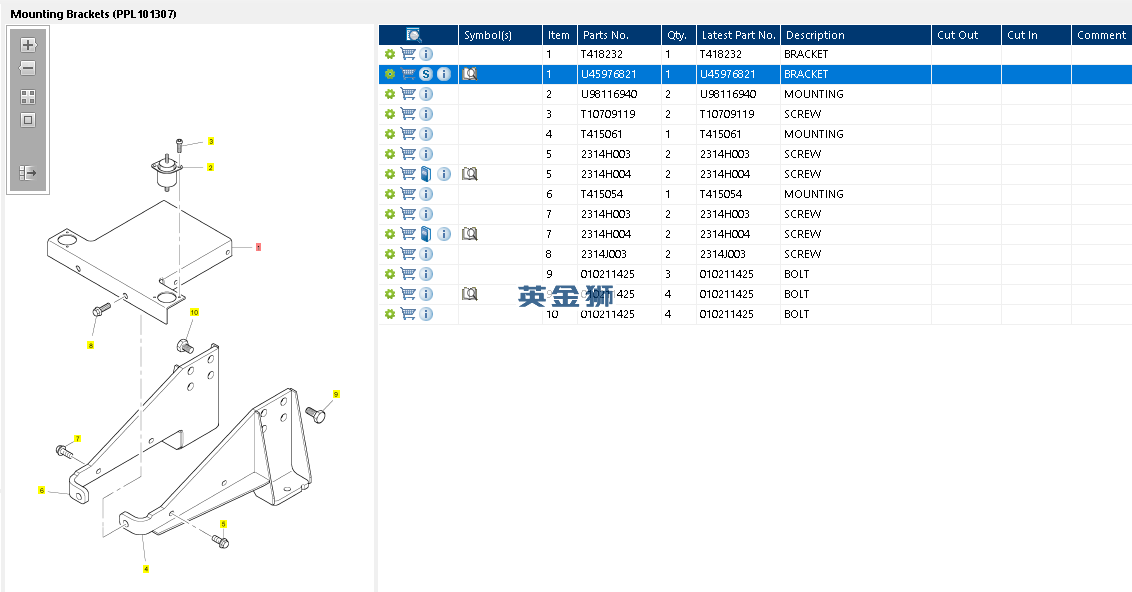Open blue book icon for item 5 2314H004
This screenshot has width=1132, height=592.
click(x=426, y=174)
